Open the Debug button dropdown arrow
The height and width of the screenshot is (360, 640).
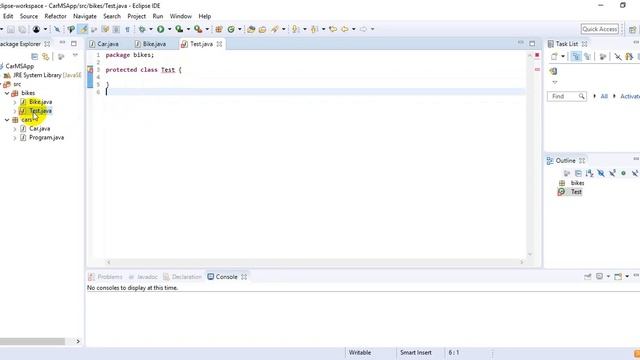(x=151, y=29)
